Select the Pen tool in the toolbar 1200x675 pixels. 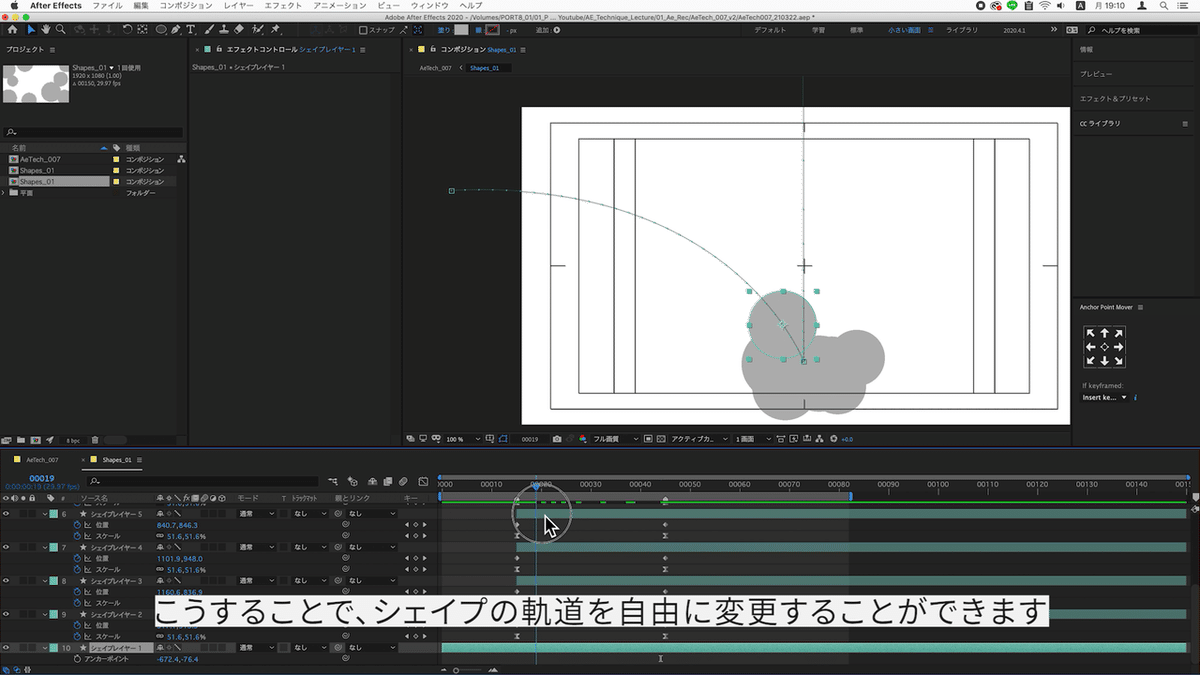point(175,30)
